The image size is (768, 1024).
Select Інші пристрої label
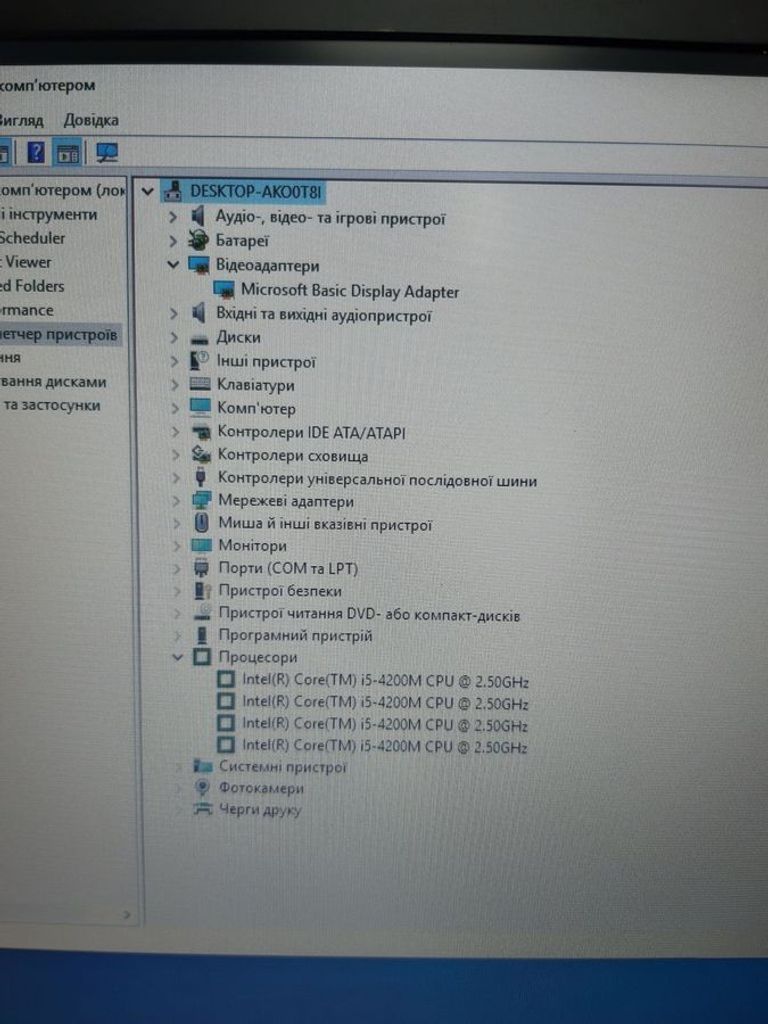coord(266,362)
